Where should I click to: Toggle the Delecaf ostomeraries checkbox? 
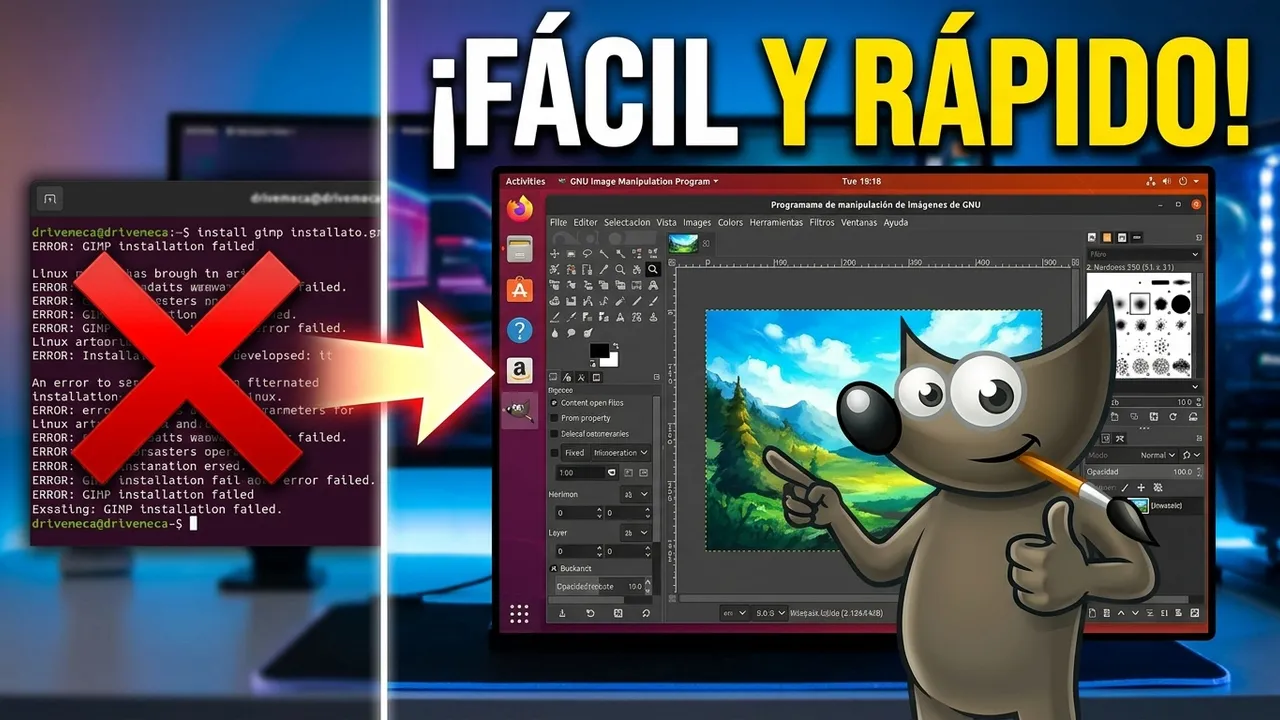pos(554,433)
